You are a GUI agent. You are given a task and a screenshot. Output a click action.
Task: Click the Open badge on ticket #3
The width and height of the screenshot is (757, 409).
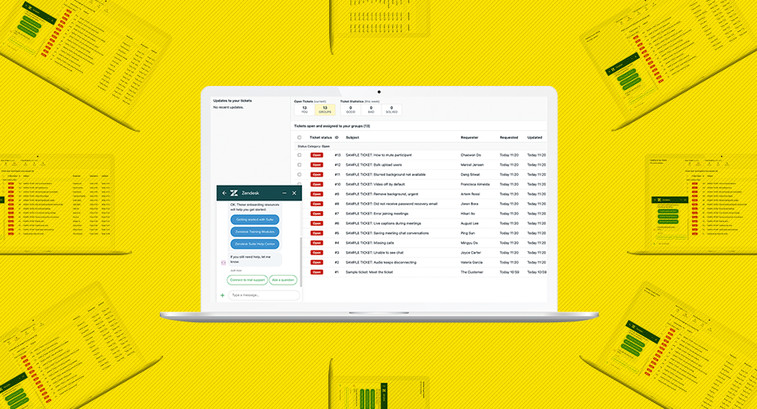(317, 253)
